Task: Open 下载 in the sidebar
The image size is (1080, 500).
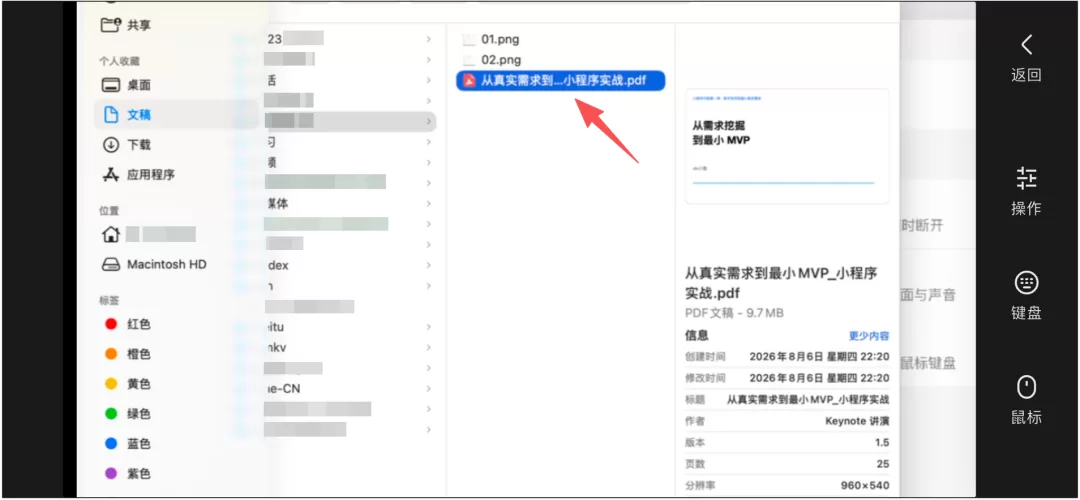Action: 139,145
